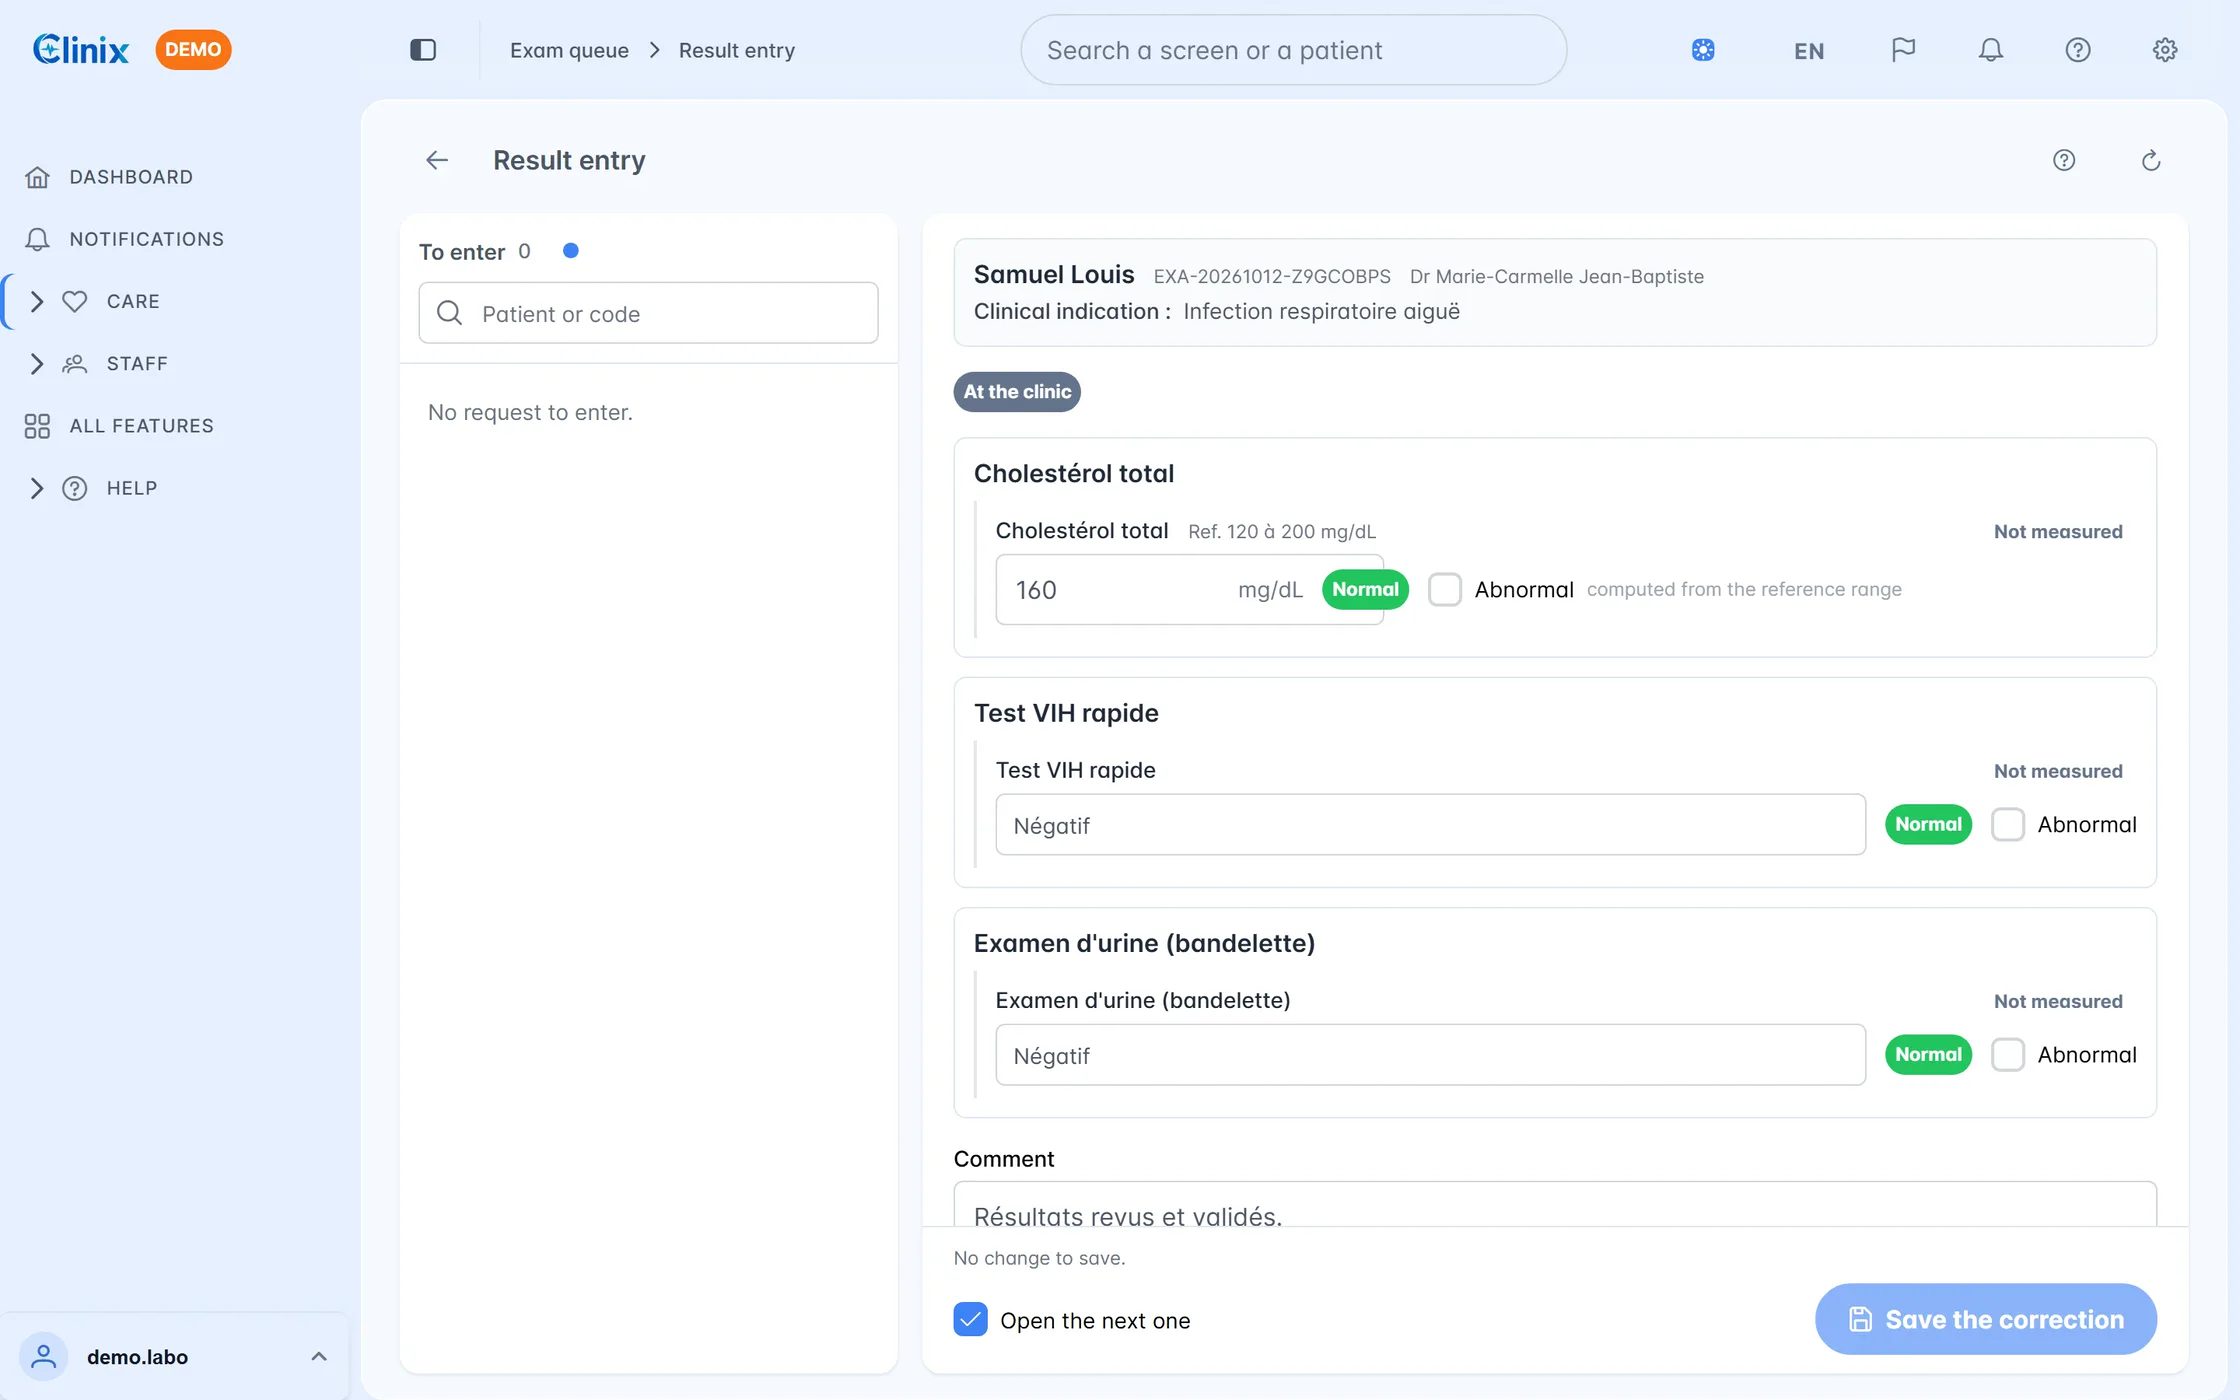Click Save the correction button
Viewport: 2240px width, 1400px height.
click(1985, 1319)
